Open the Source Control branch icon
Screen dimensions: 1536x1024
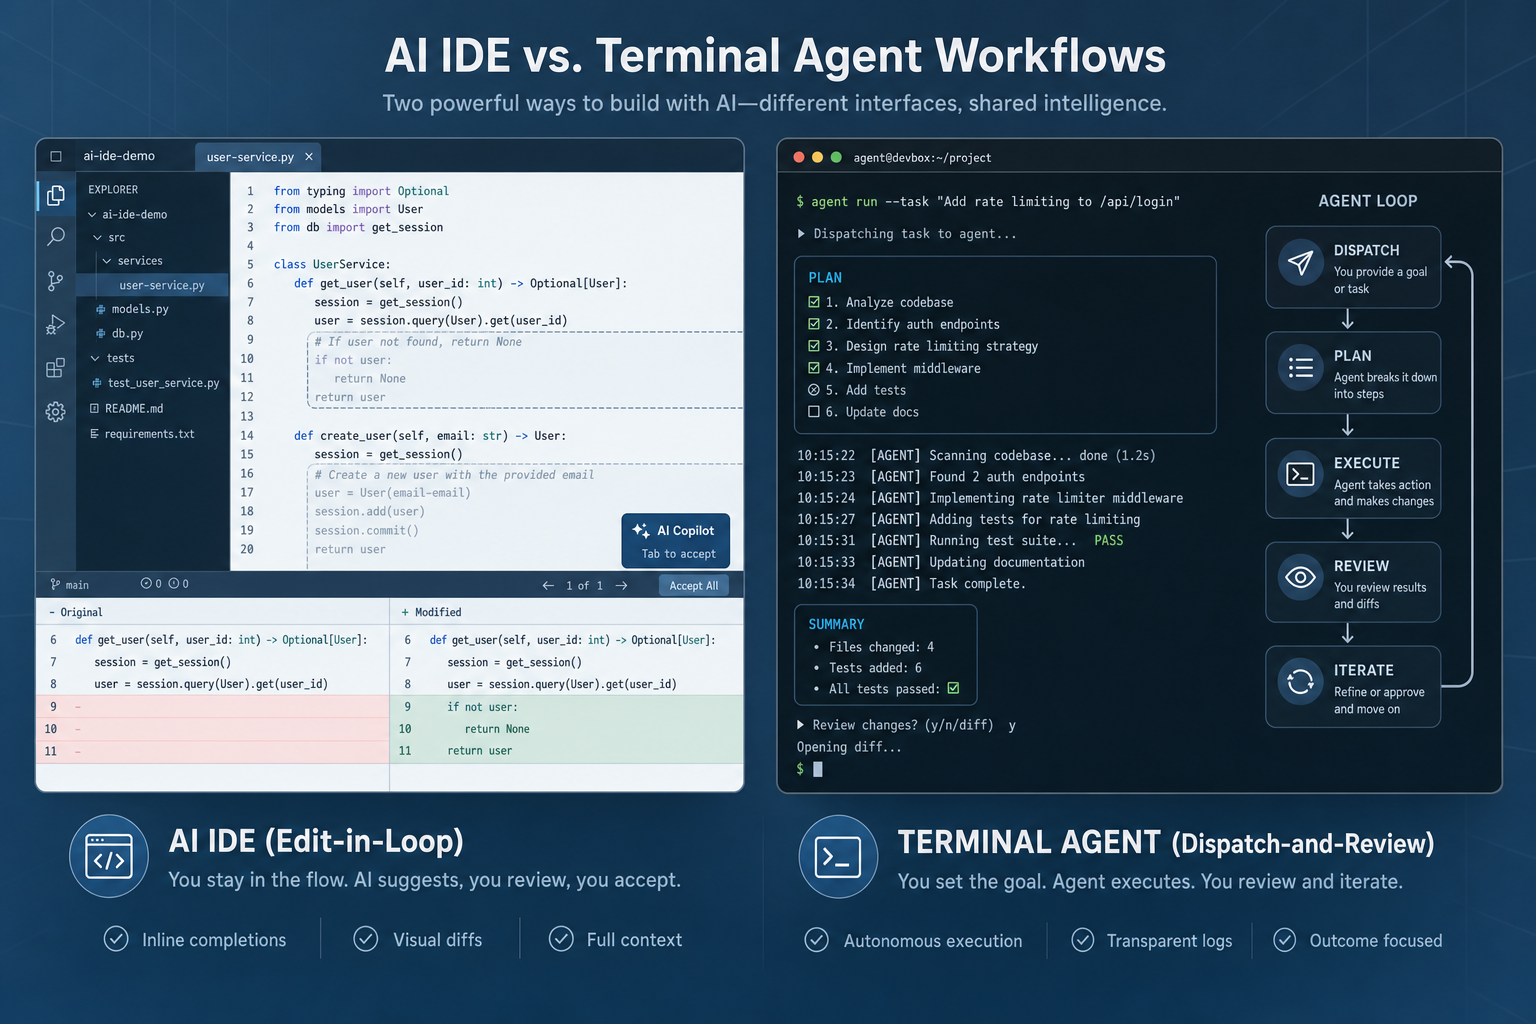pos(56,281)
